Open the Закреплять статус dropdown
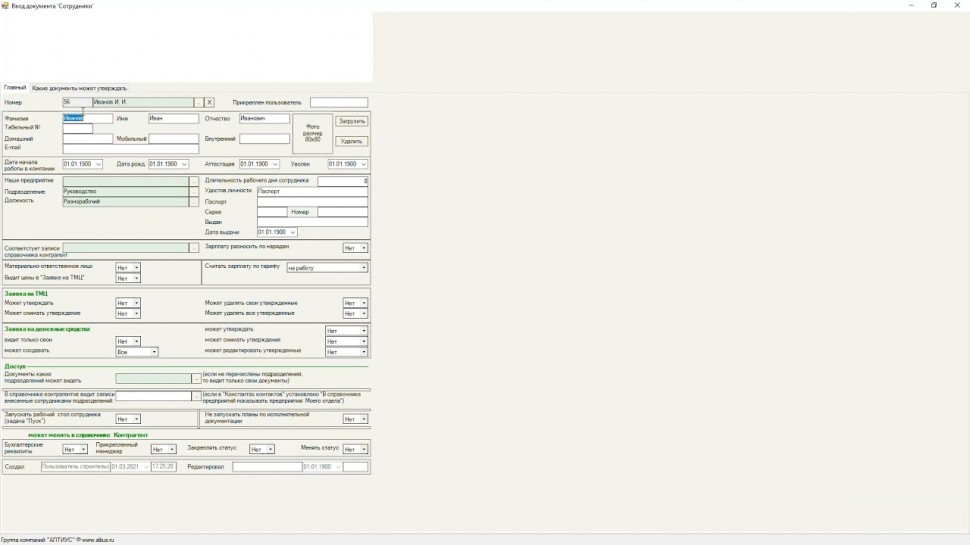The image size is (970, 545). click(x=270, y=449)
